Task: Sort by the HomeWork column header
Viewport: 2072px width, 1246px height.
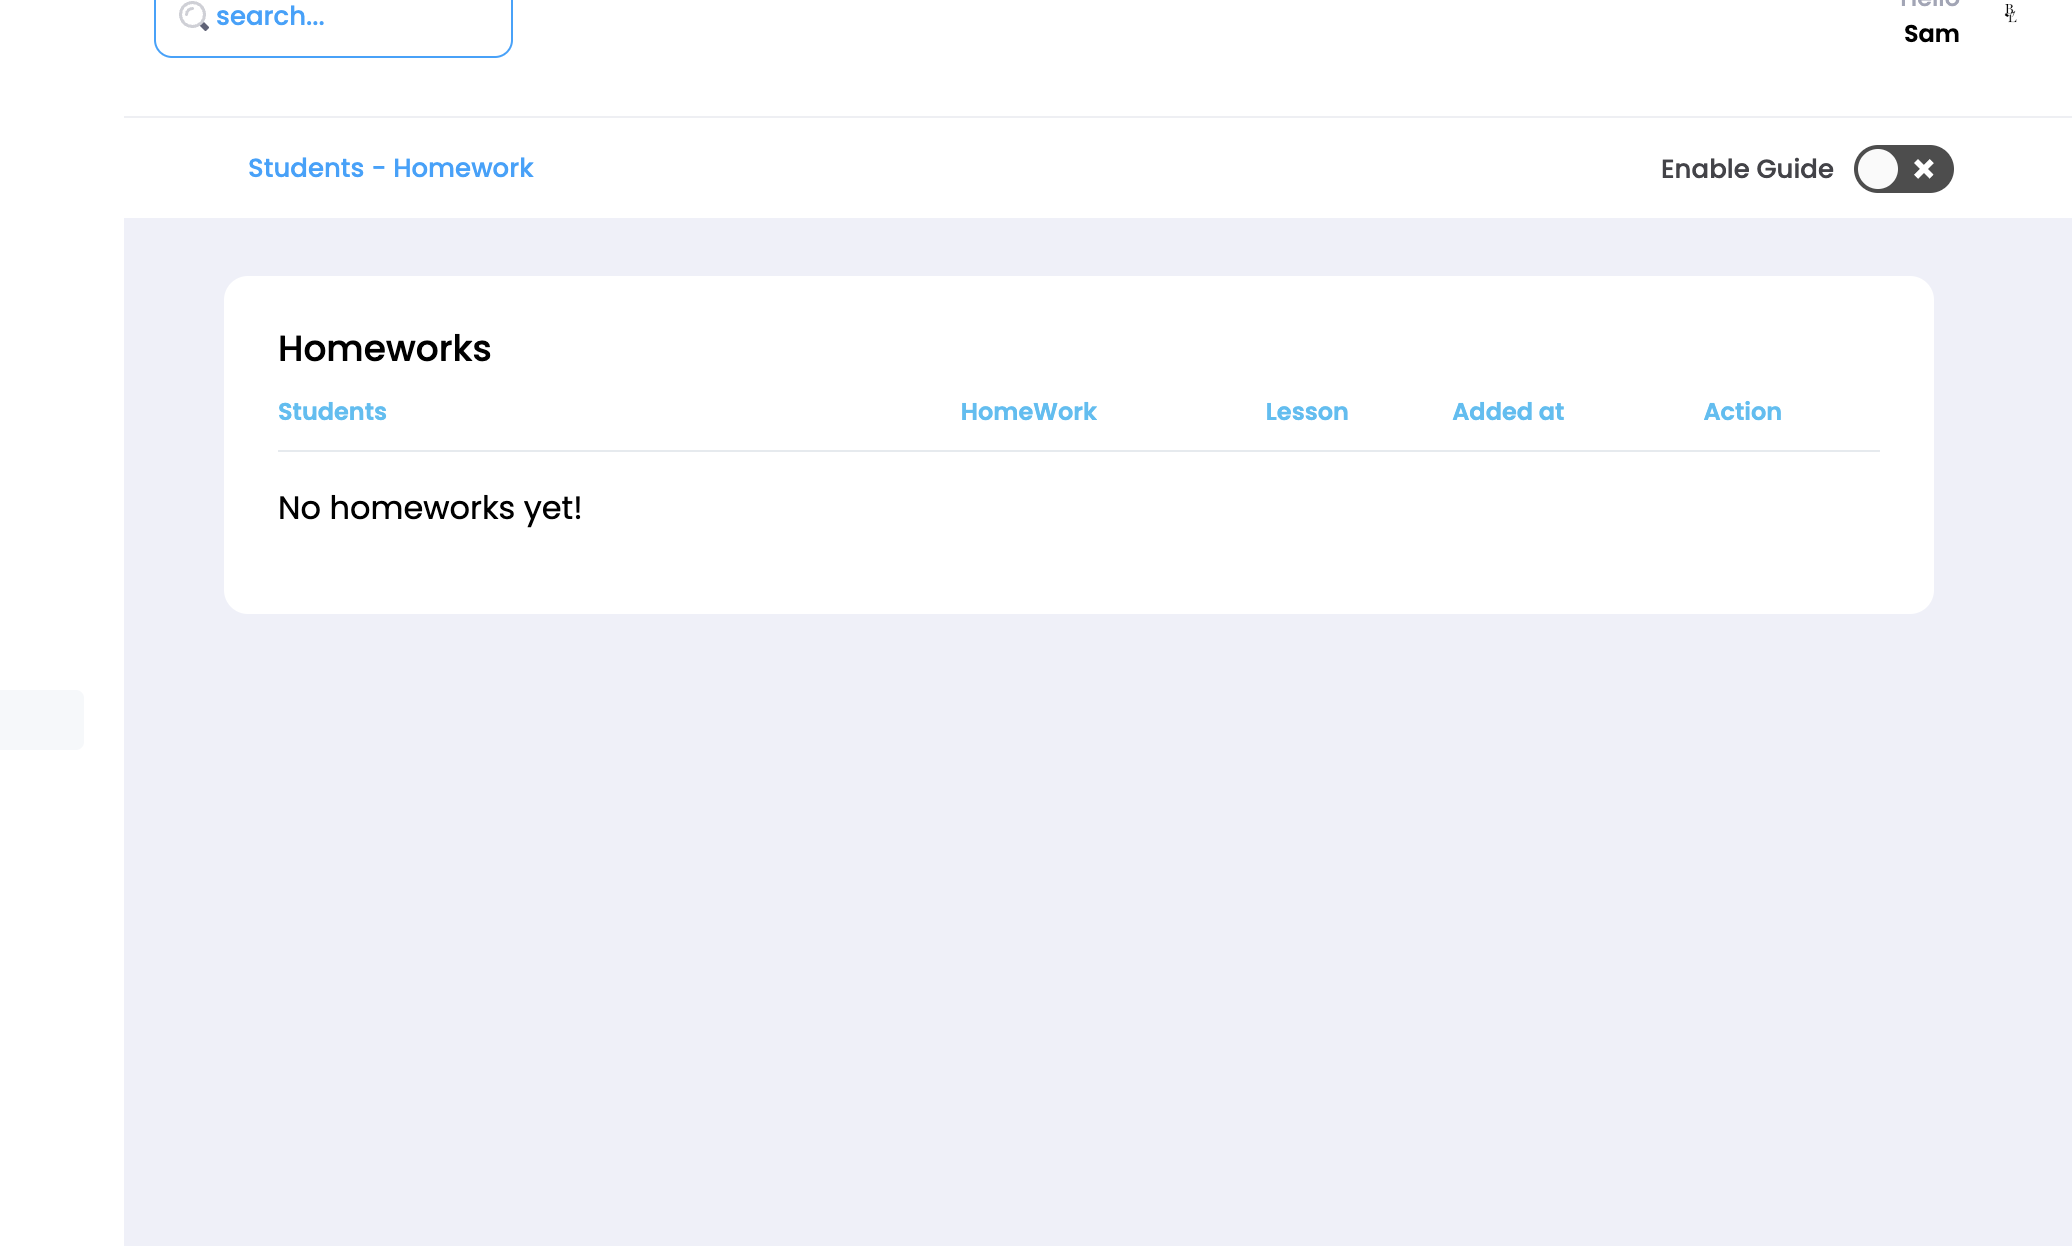Action: (x=1028, y=412)
